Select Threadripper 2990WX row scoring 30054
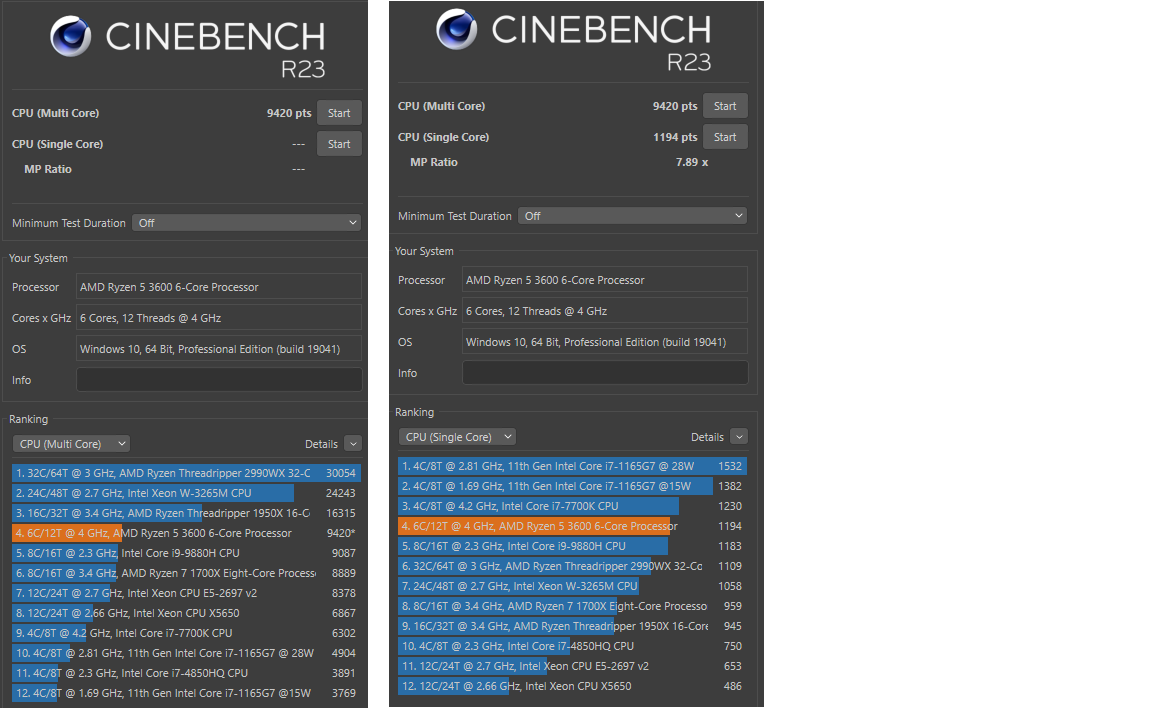Screen dimensions: 1152x708 [186, 473]
